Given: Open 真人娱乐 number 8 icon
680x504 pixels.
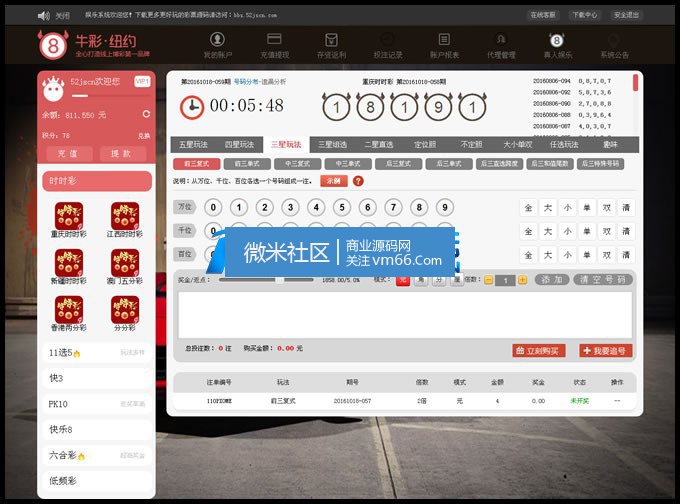Looking at the screenshot, I should [x=557, y=40].
